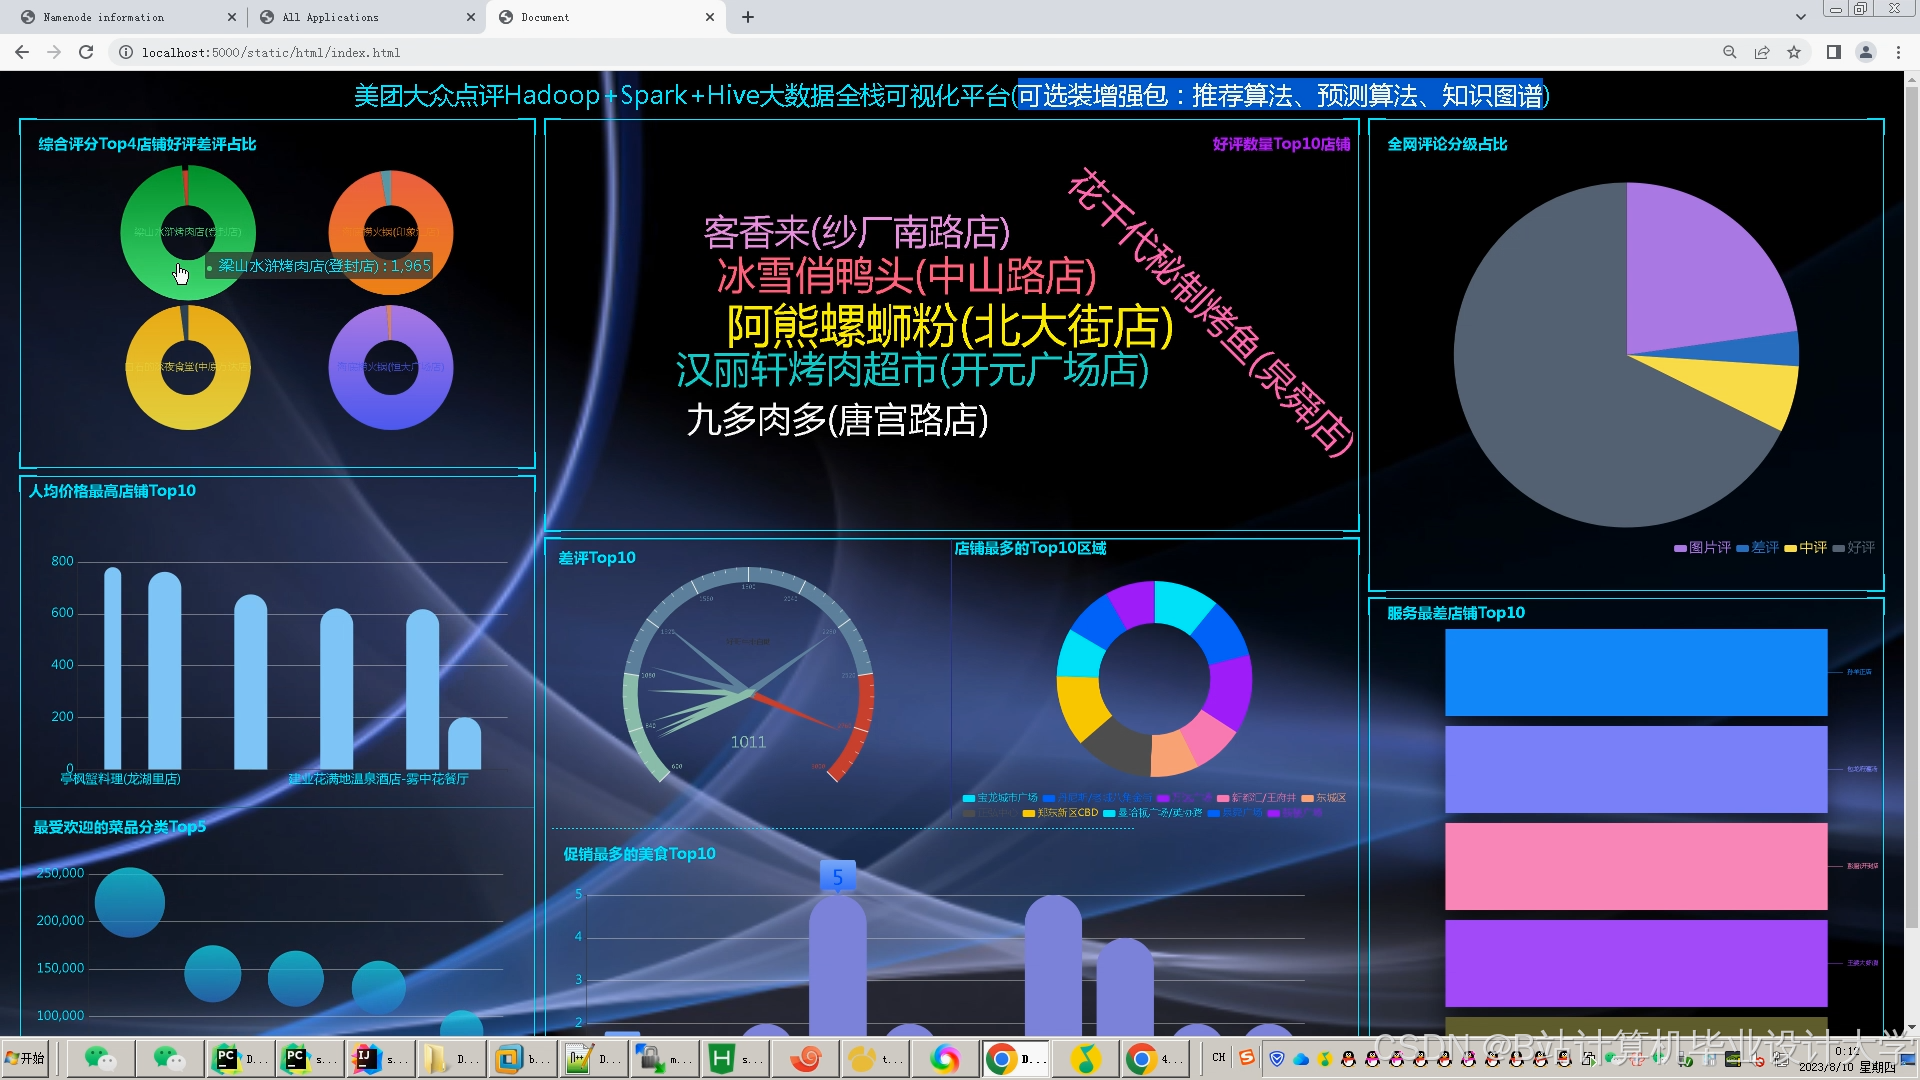This screenshot has width=1920, height=1080.
Task: Open the browser zoom magnifier icon
Action: [x=1729, y=52]
